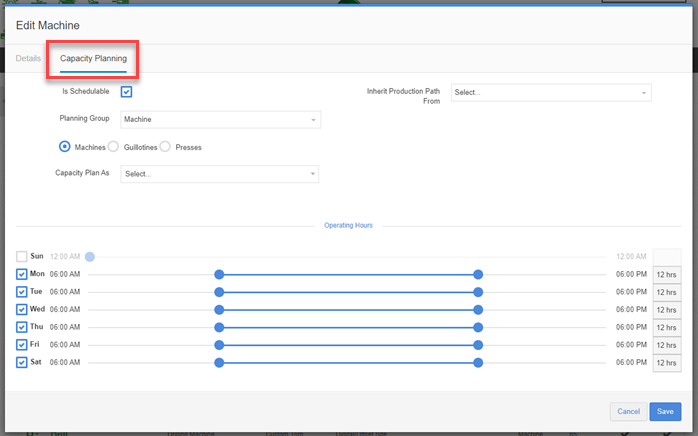Image resolution: width=698 pixels, height=436 pixels.
Task: Select the Machines radio button
Action: coord(65,147)
